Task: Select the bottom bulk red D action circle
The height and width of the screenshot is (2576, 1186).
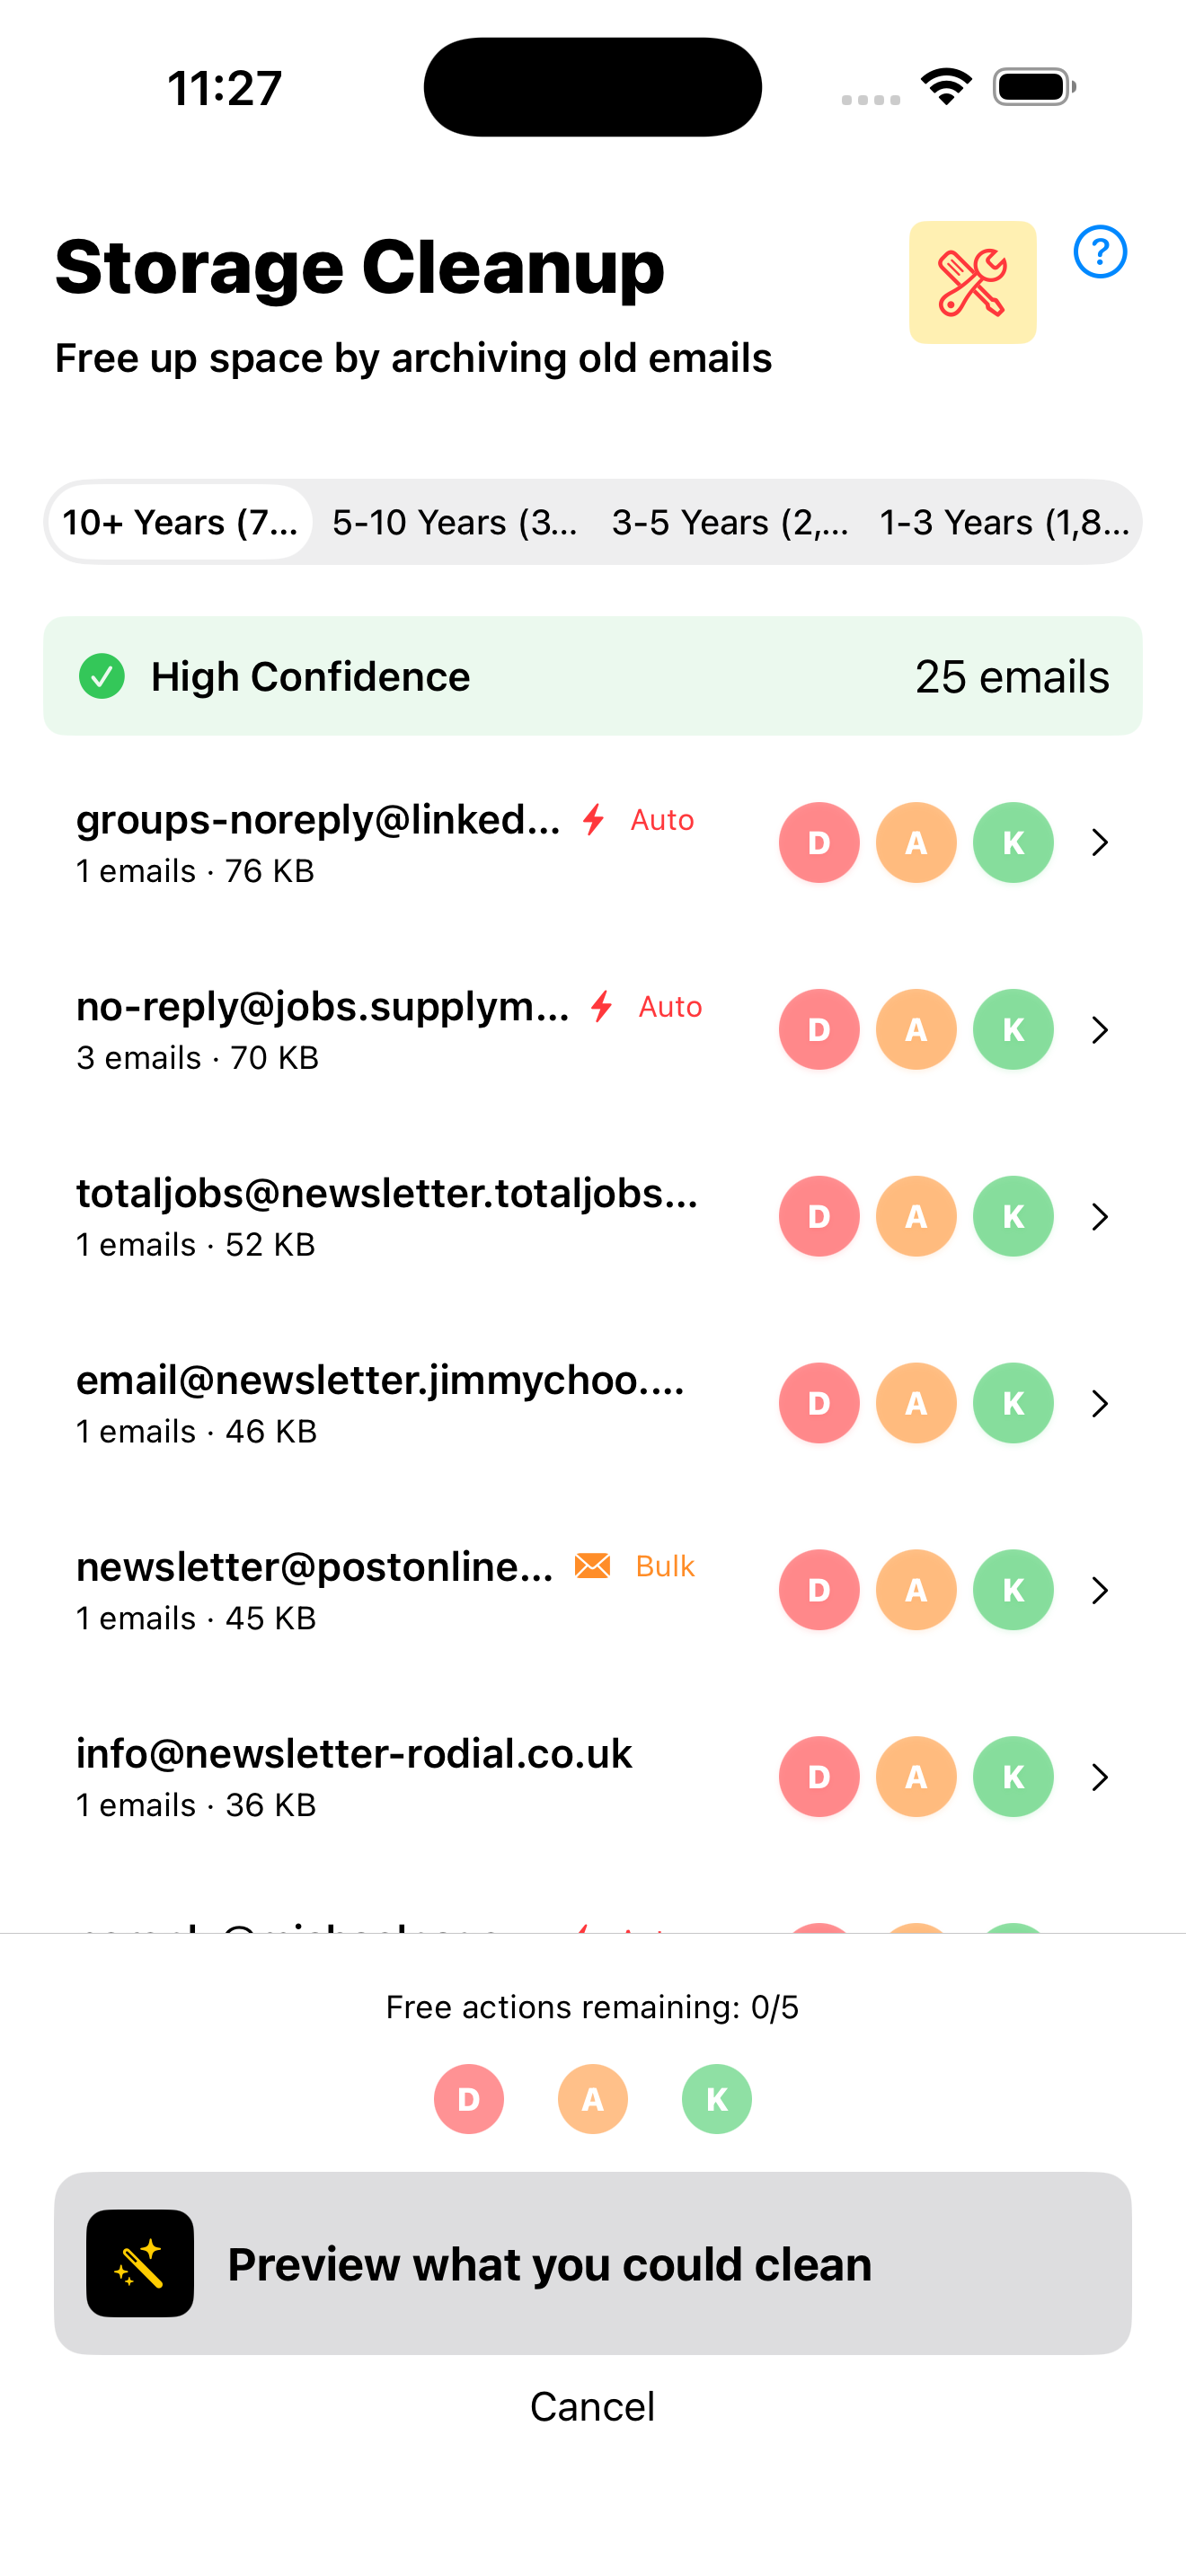Action: tap(469, 2099)
